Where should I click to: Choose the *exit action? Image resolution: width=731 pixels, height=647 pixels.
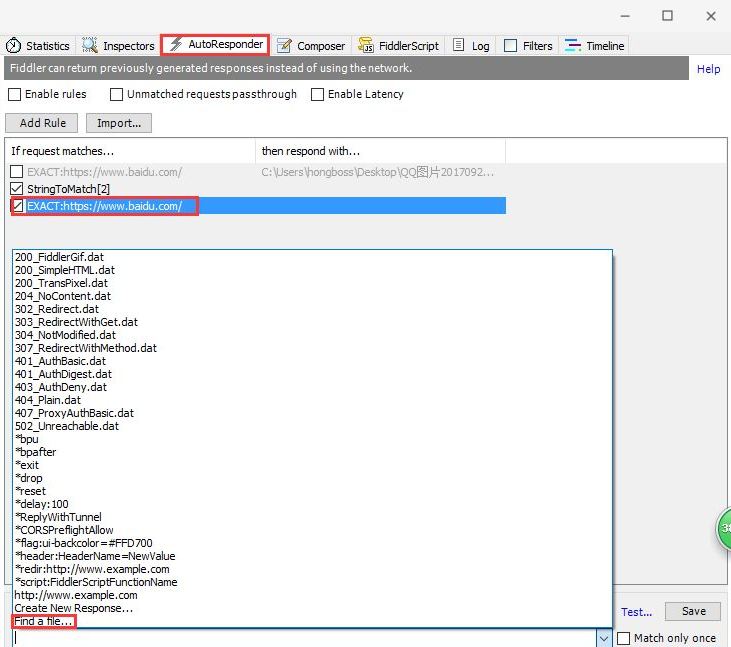311,465
